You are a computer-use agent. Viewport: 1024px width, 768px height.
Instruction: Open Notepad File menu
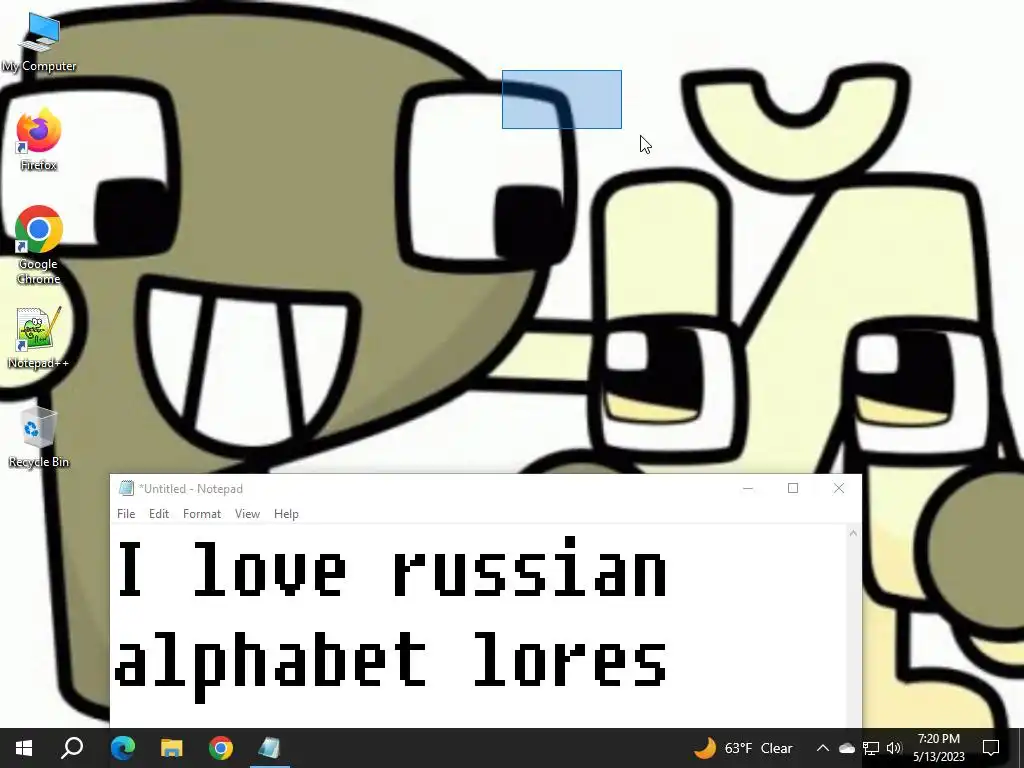coord(126,514)
